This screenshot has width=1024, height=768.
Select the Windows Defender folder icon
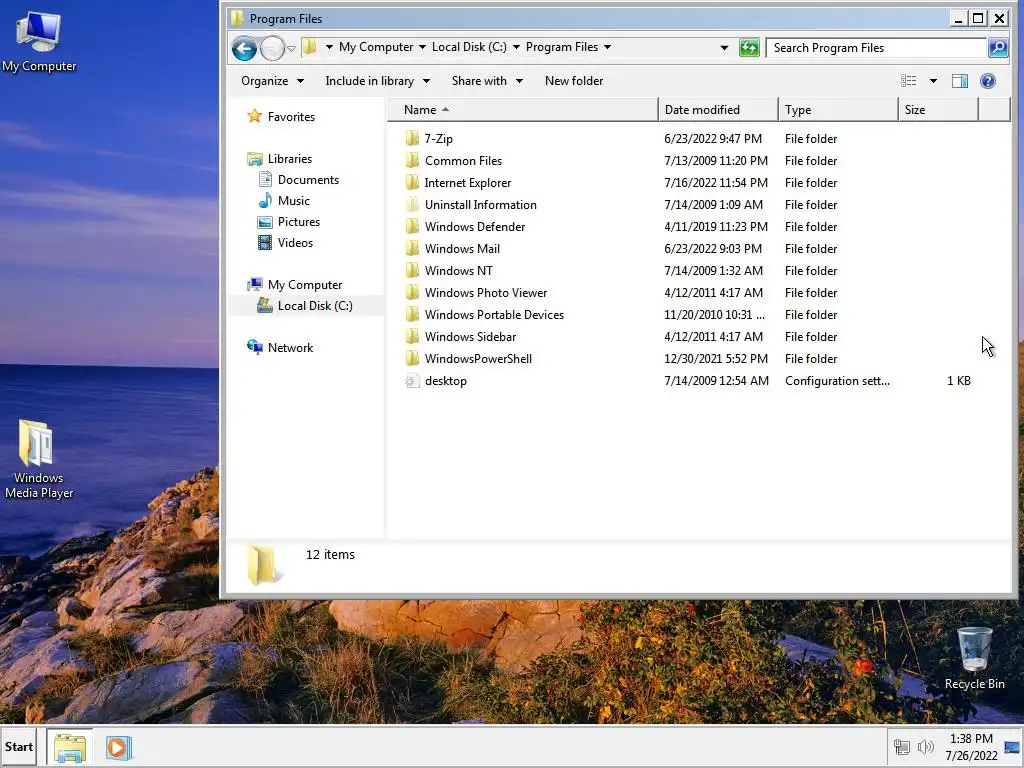click(412, 227)
